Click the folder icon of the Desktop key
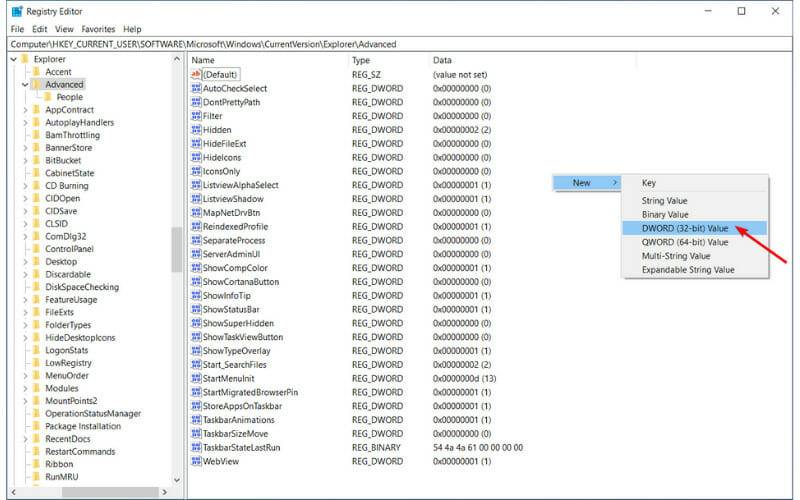Viewport: 800px width, 500px height. click(x=37, y=261)
